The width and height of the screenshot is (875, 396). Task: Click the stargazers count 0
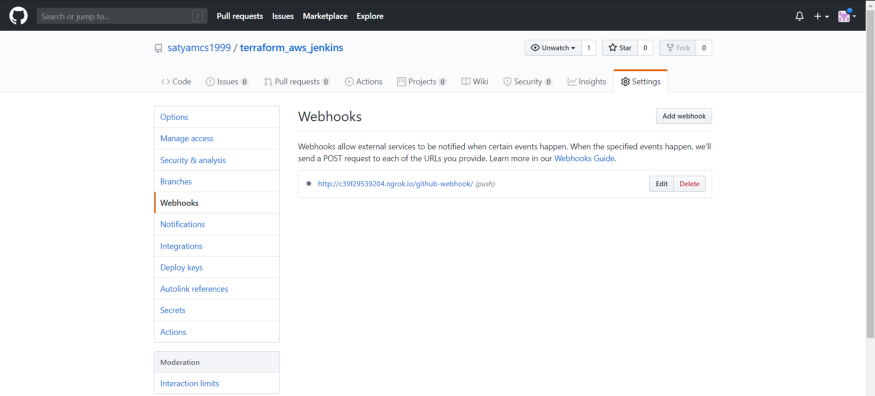click(x=645, y=48)
